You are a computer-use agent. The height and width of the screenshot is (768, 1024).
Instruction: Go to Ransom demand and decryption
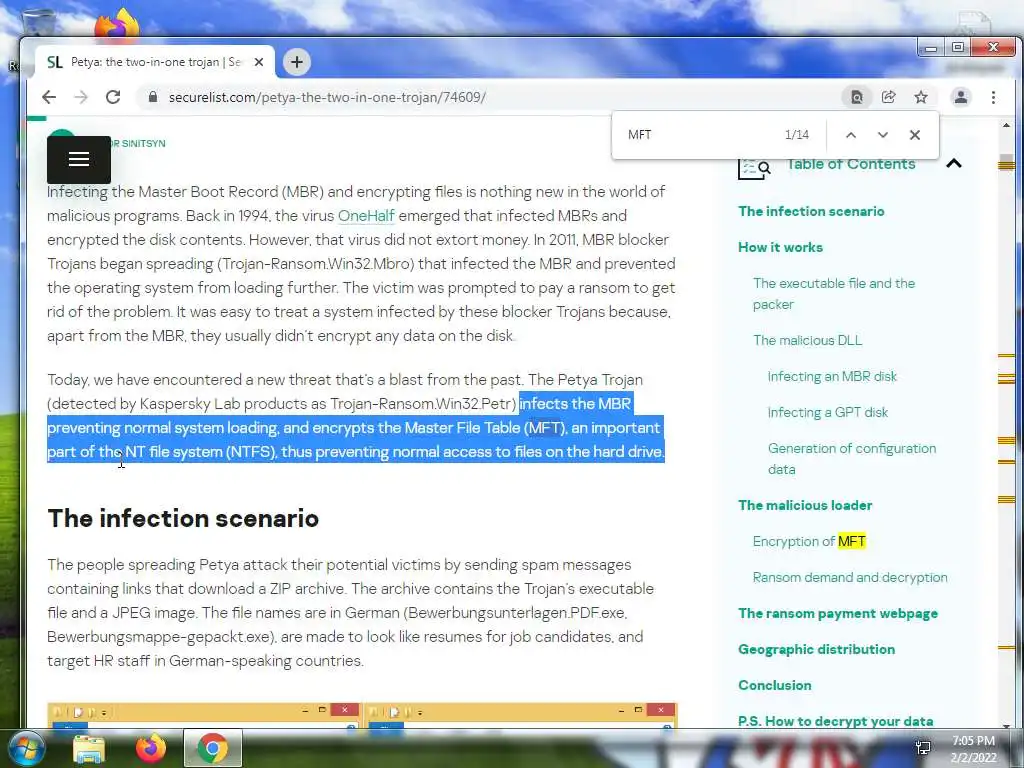(x=850, y=577)
